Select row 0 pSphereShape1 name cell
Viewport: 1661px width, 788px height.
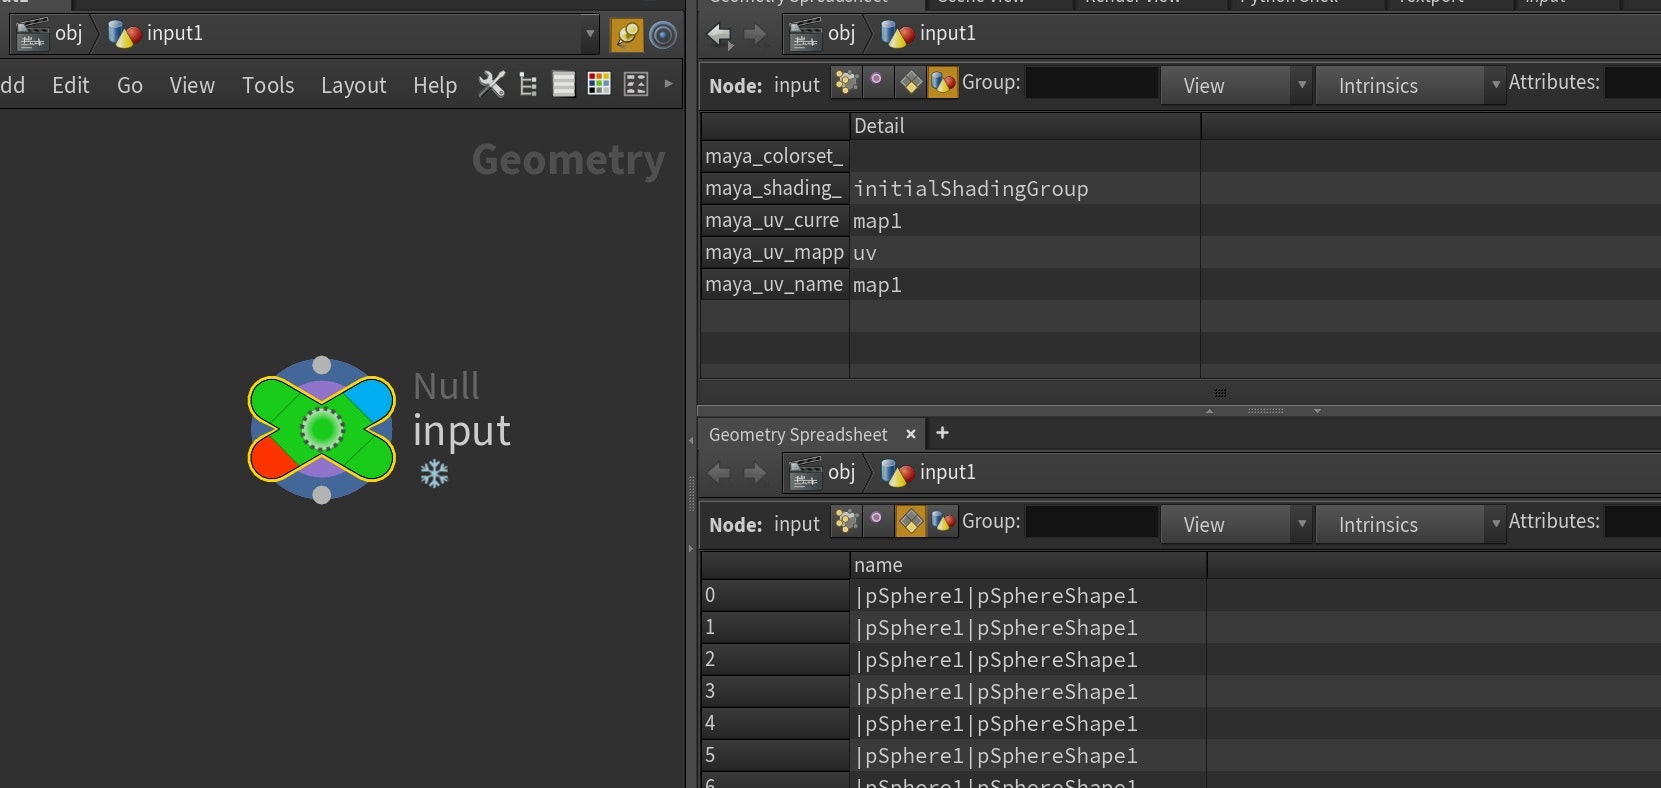1028,596
